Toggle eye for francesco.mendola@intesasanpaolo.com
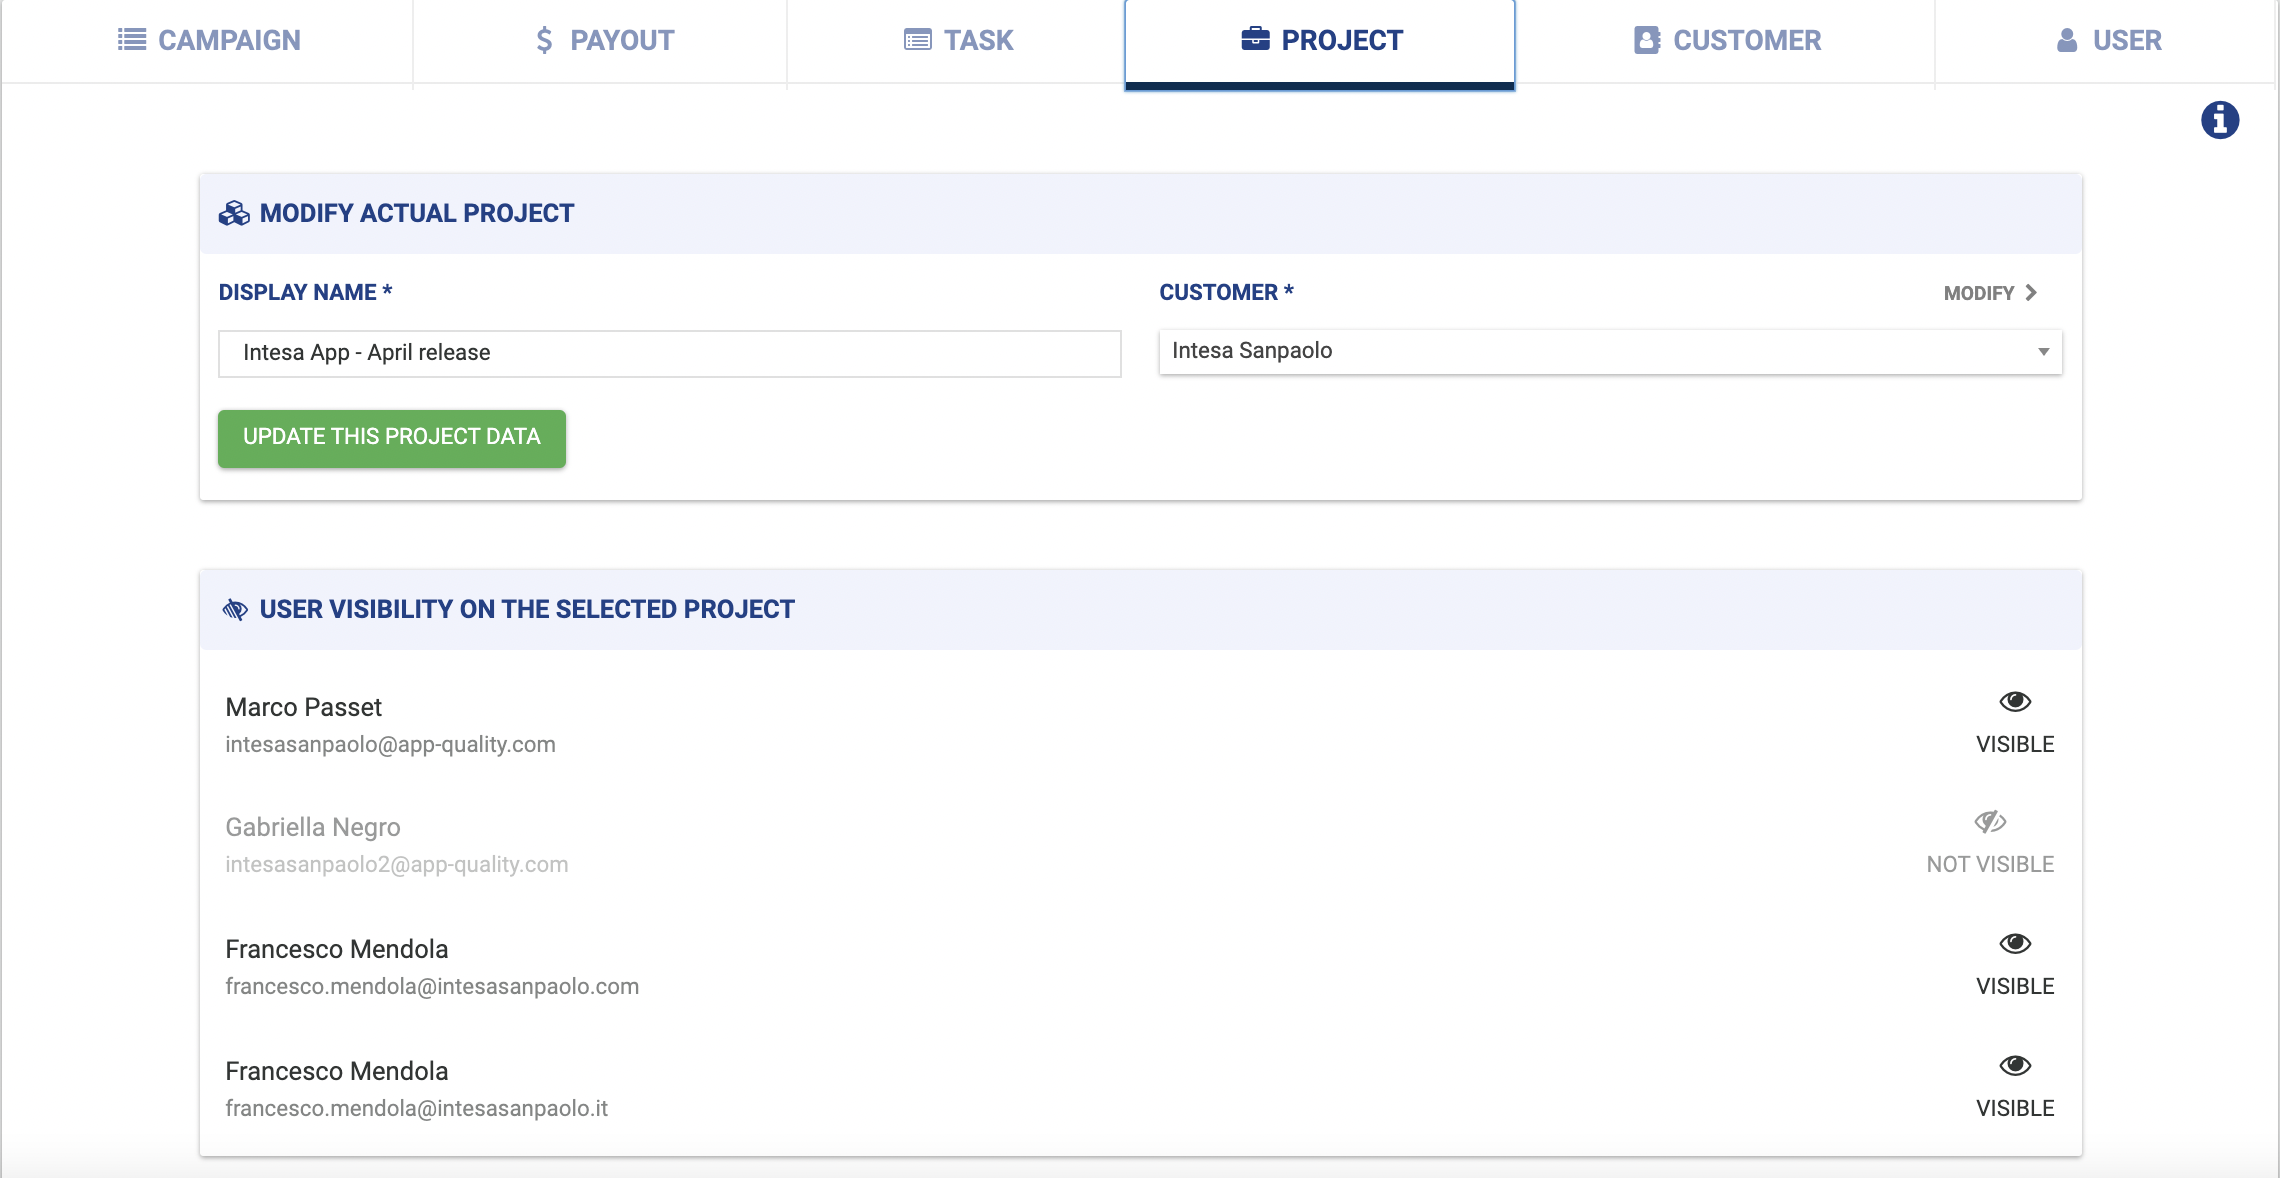 coord(2015,944)
